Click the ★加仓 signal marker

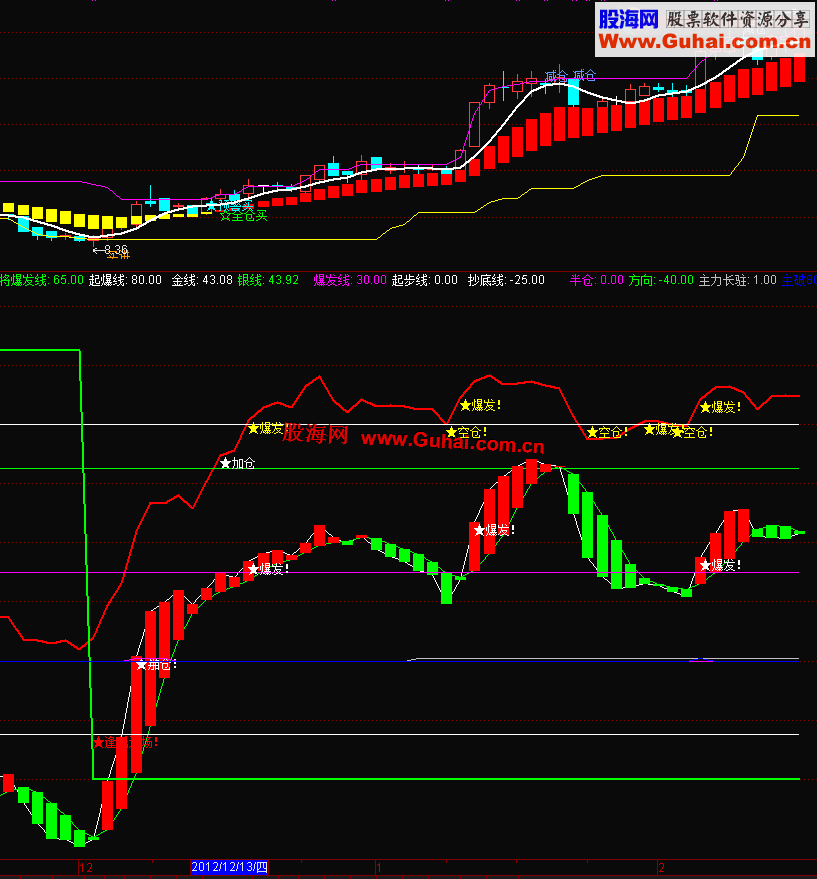click(237, 464)
